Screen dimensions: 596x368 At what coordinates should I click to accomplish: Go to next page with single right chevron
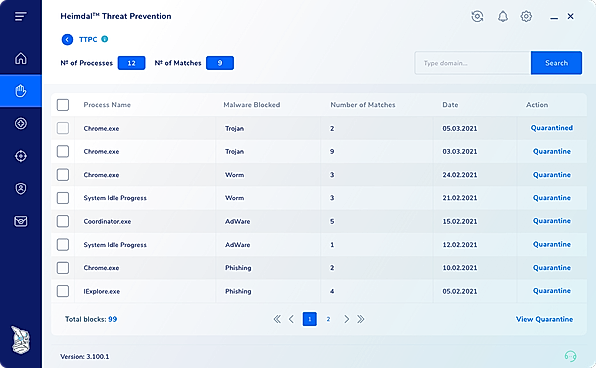tap(346, 319)
